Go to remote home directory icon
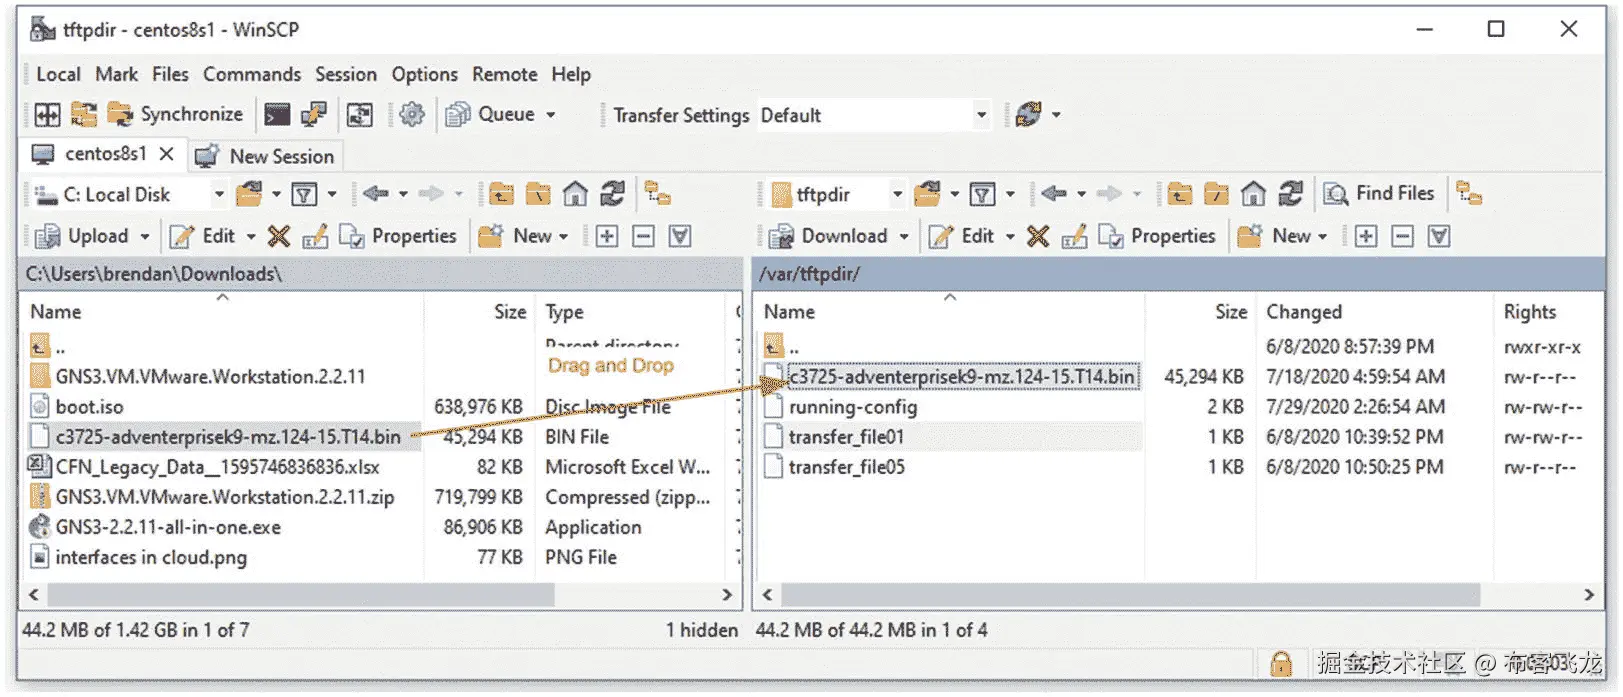Screen dimensions: 1623x697 click(1253, 194)
